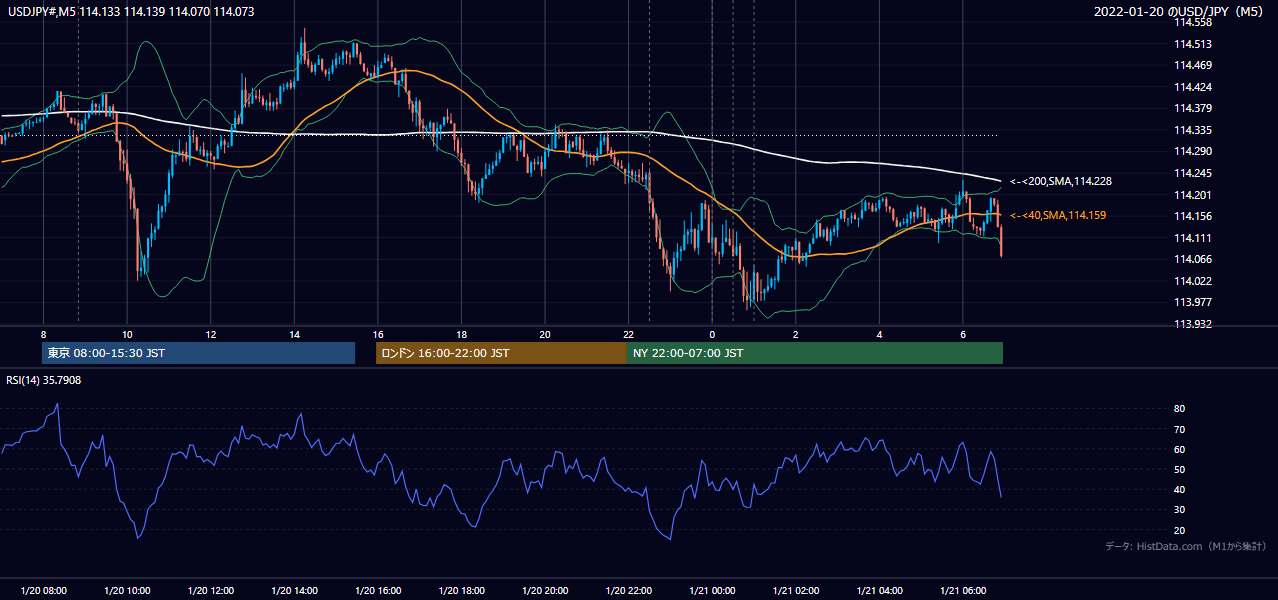Click price level 114.469 on the axis
This screenshot has height=600, width=1278.
point(1193,65)
